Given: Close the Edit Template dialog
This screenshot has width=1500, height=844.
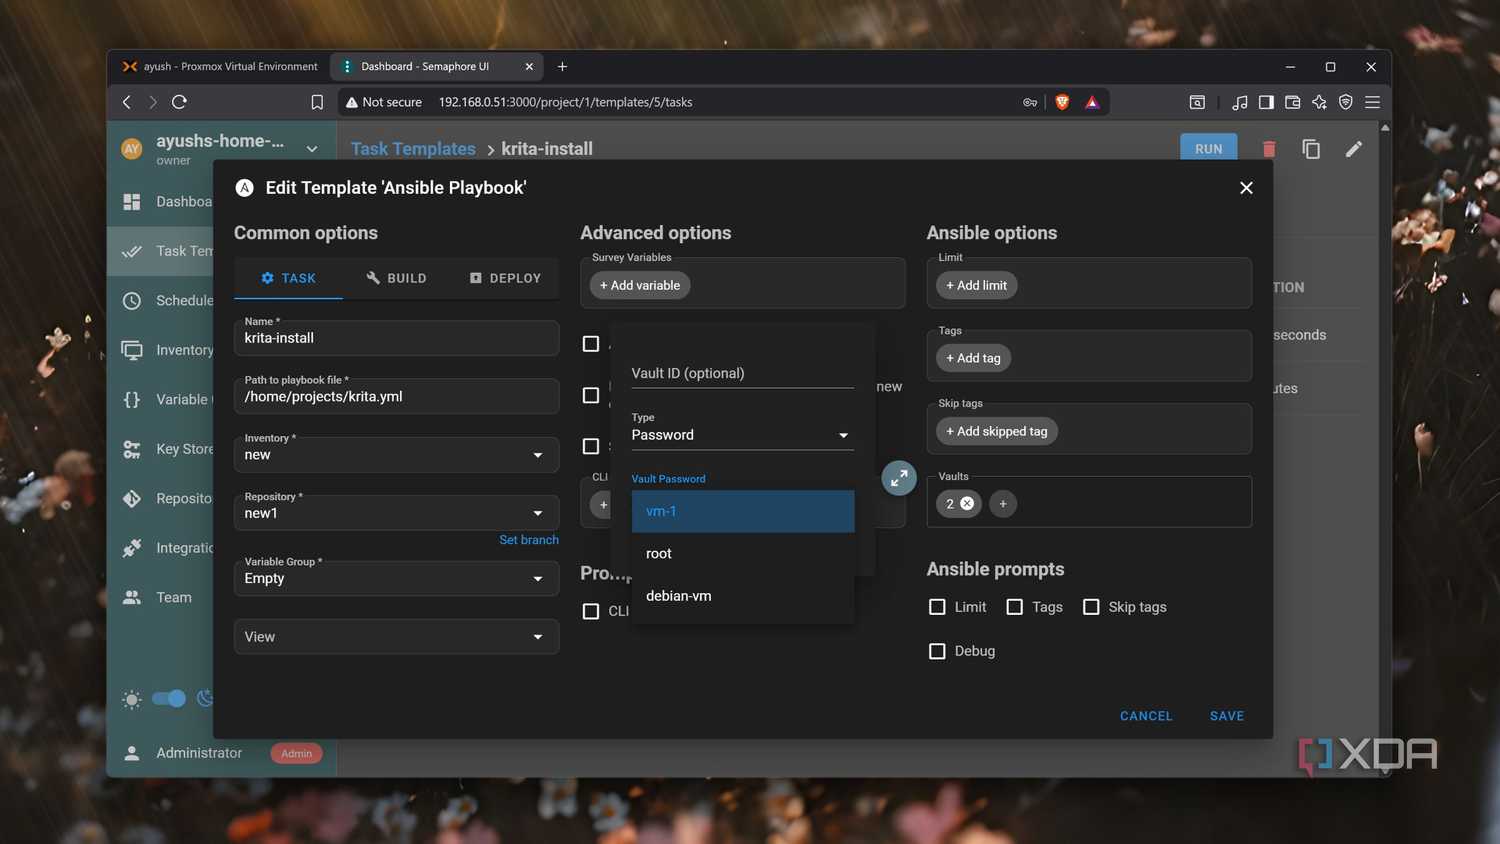Looking at the screenshot, I should tap(1246, 188).
